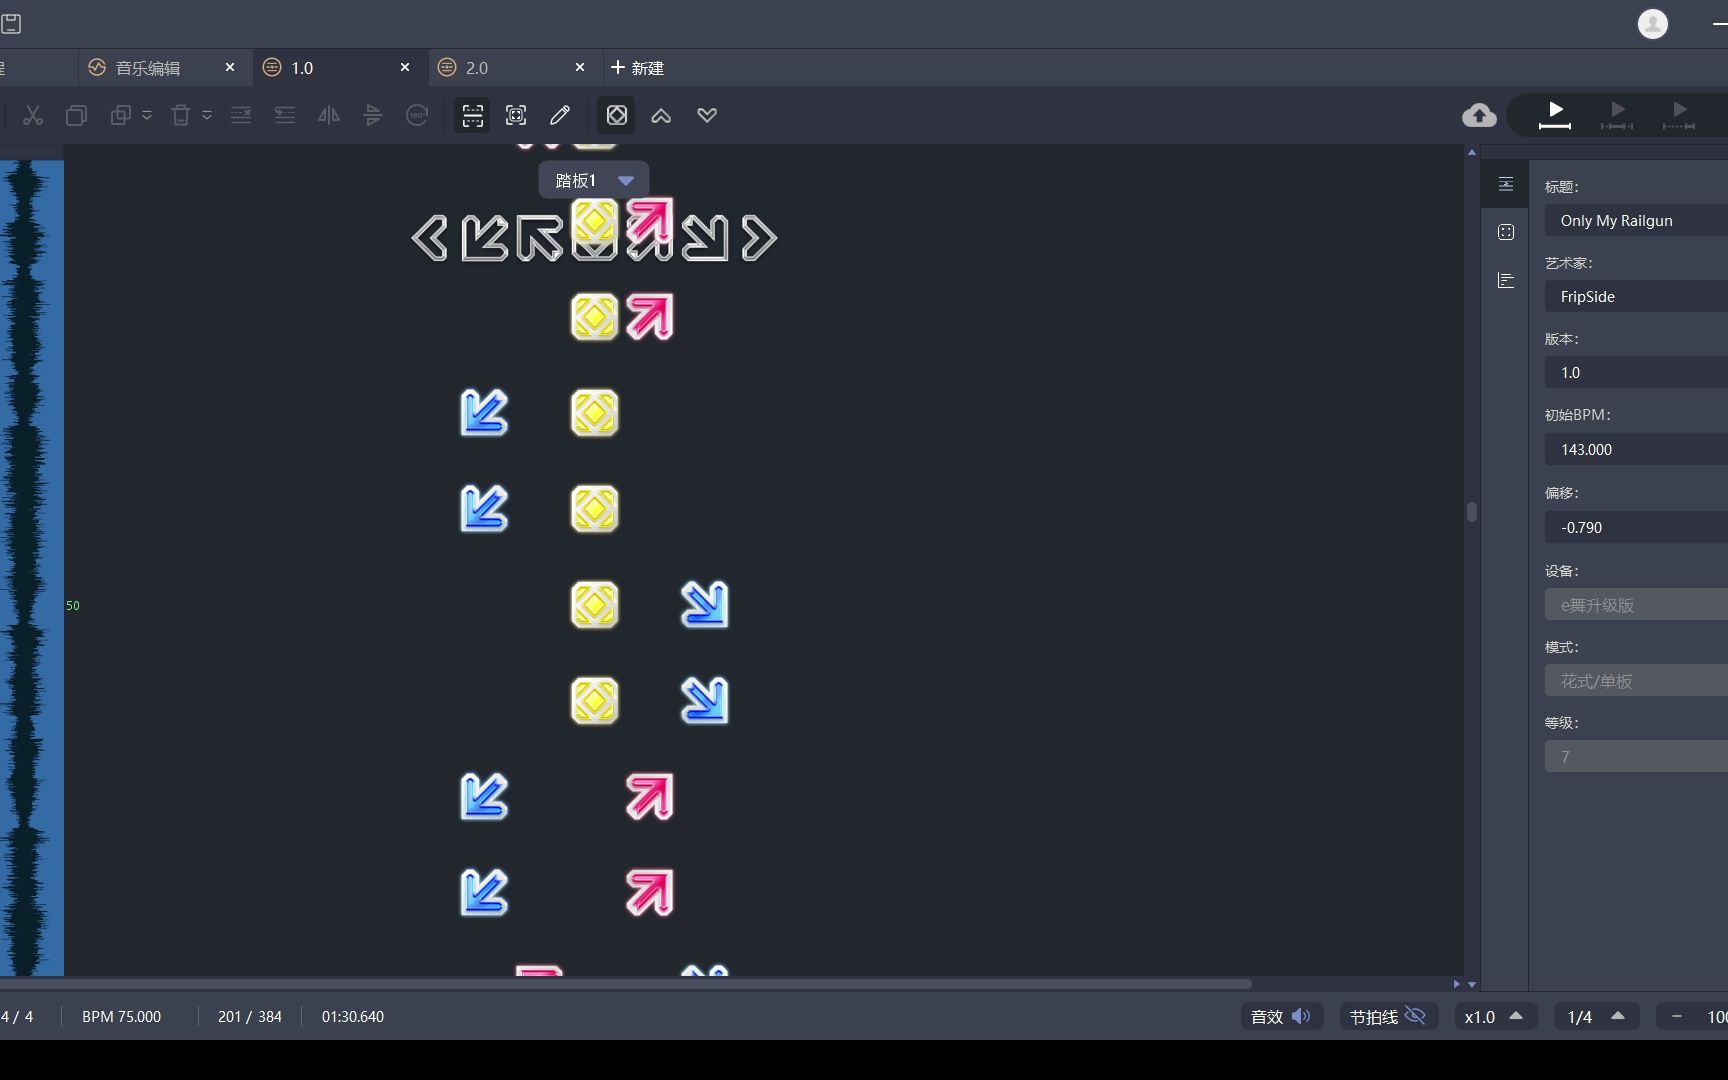The height and width of the screenshot is (1080, 1728).
Task: Expand the x1.0 playback speed menu
Action: pyautogui.click(x=1494, y=1016)
